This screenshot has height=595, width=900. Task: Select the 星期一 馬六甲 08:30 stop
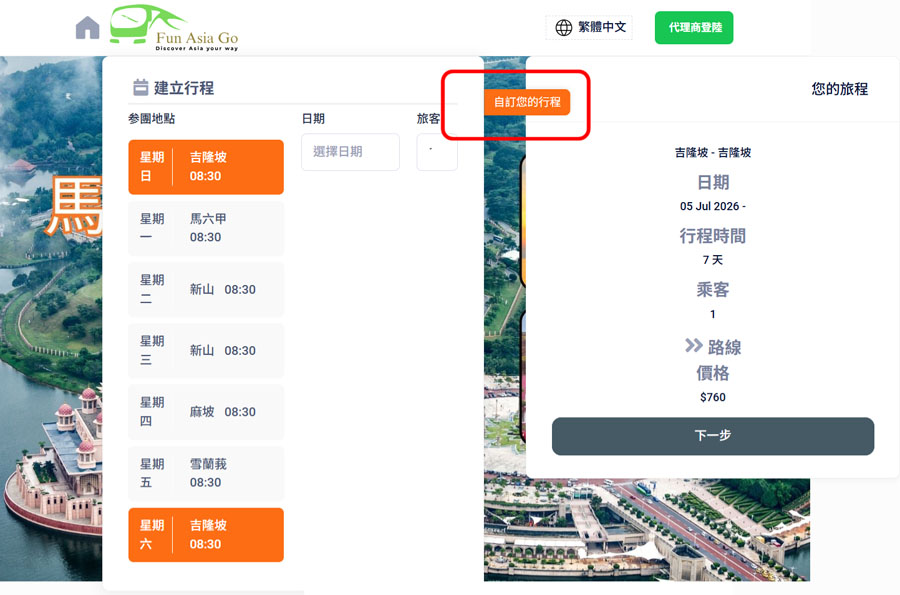[x=206, y=228]
